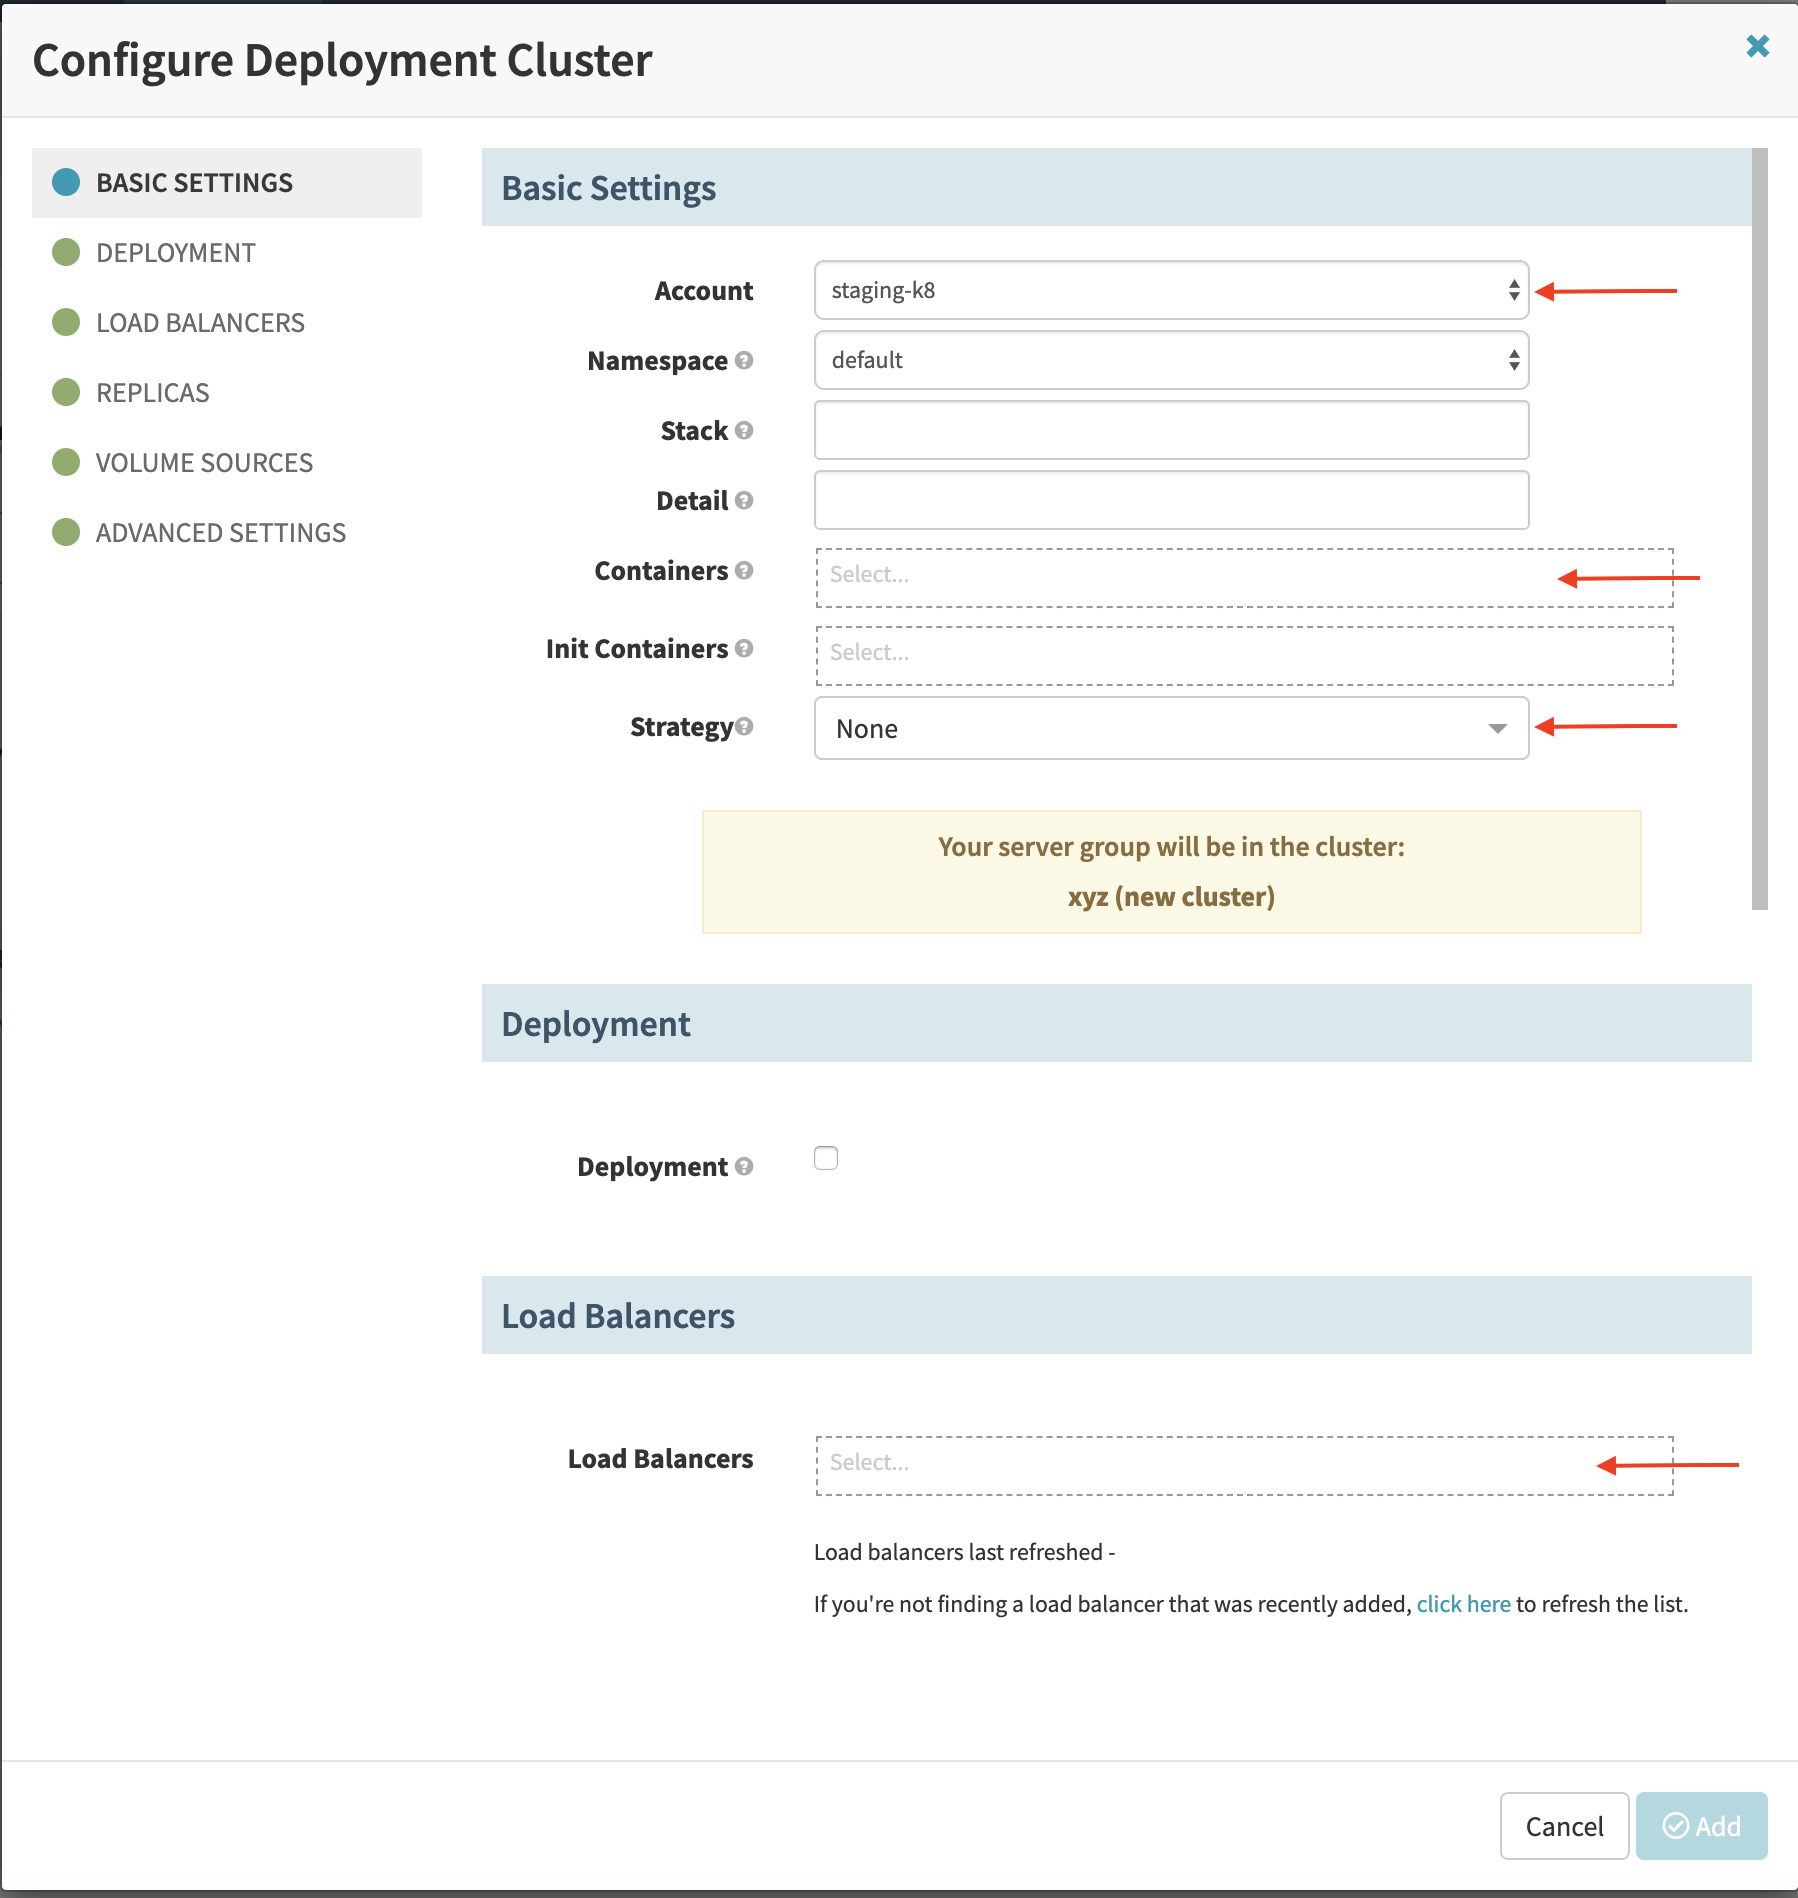Click the help icon beside Stack
This screenshot has width=1798, height=1898.
(744, 430)
